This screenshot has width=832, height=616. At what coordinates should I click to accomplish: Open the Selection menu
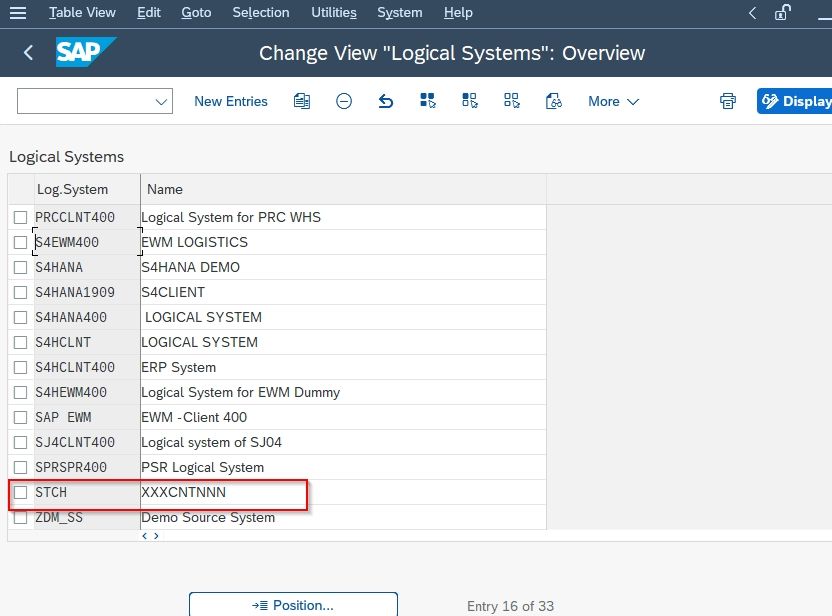point(261,13)
